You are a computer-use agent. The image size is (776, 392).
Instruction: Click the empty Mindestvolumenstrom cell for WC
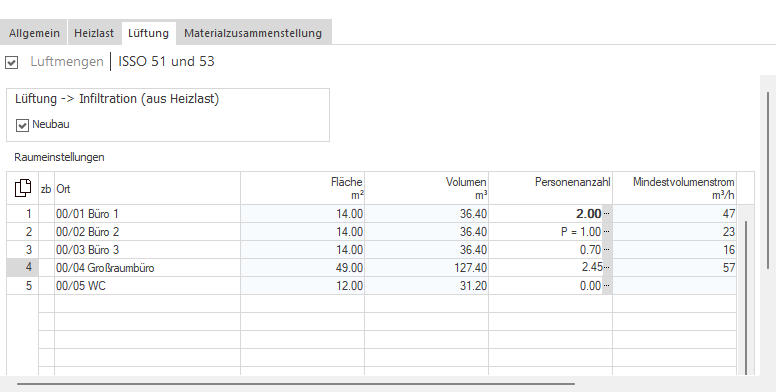(675, 286)
